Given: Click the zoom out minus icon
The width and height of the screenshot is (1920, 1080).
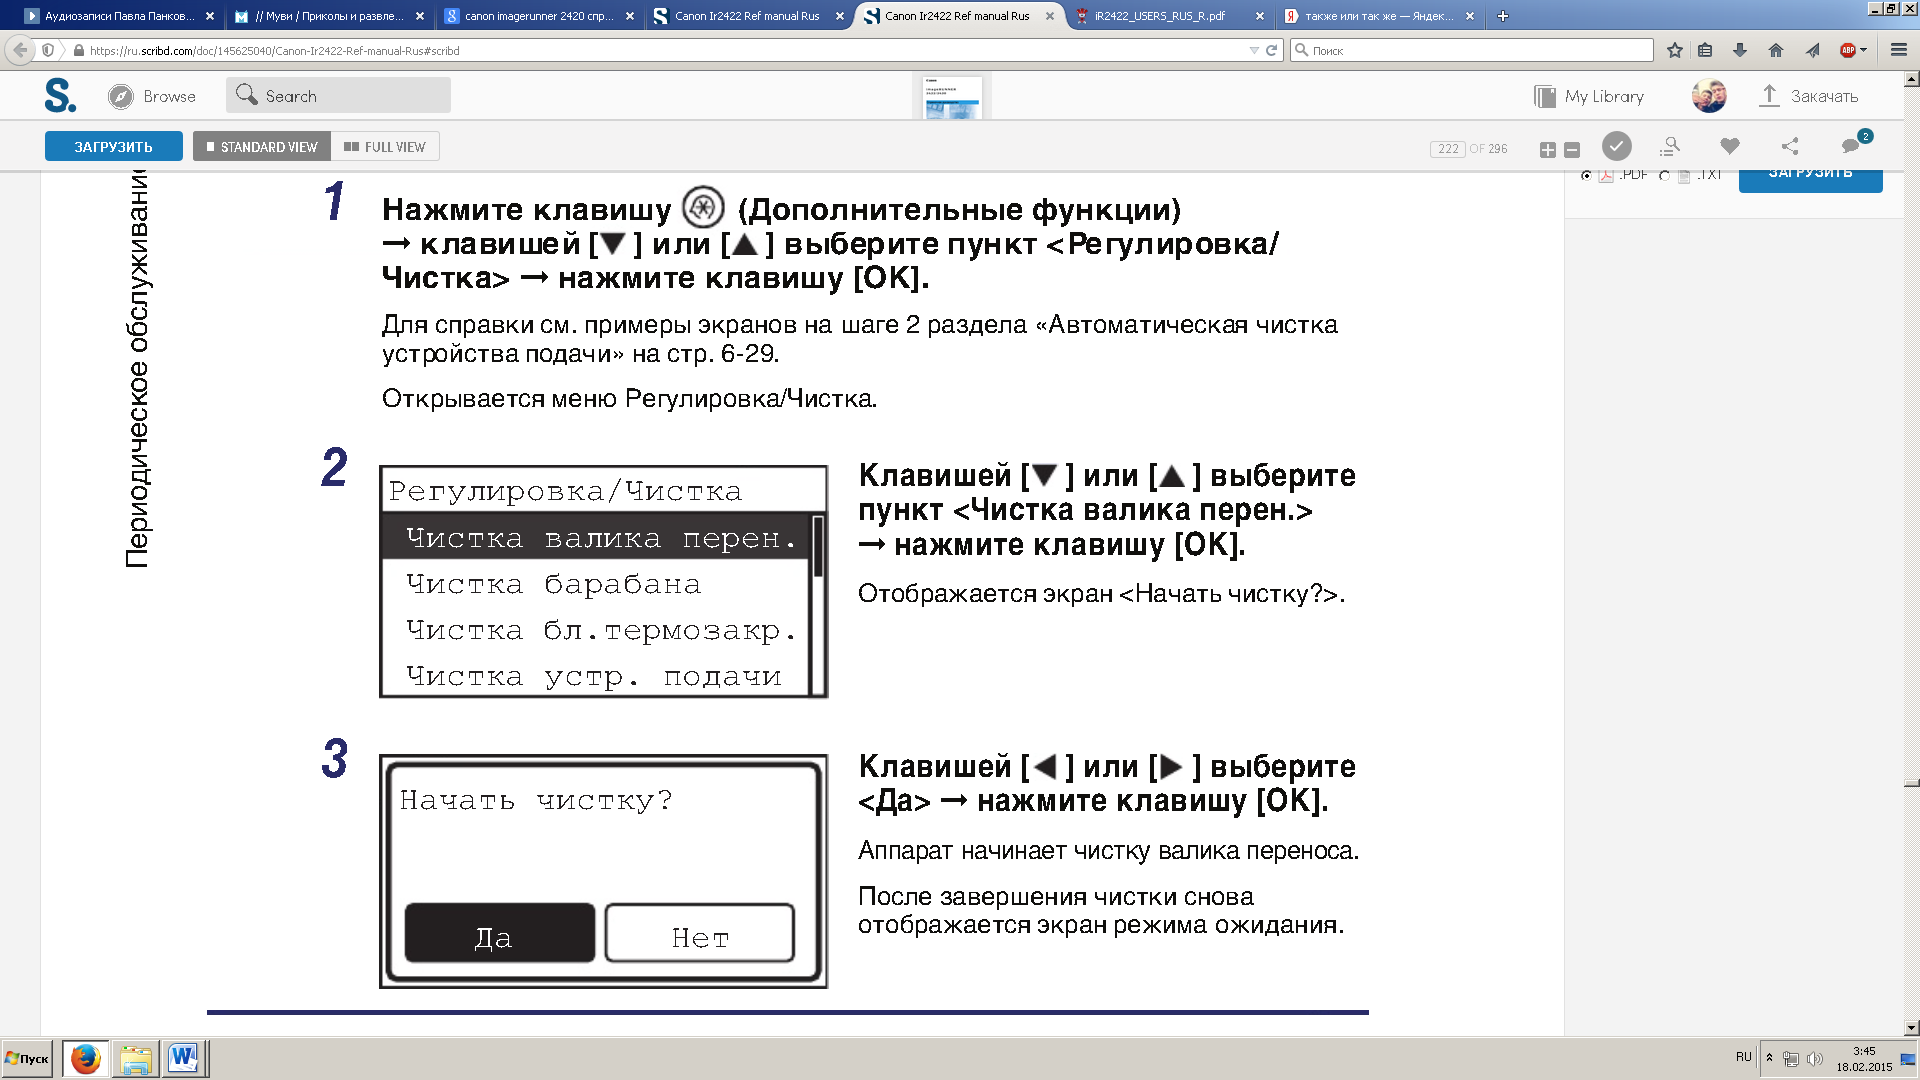Looking at the screenshot, I should [1572, 150].
